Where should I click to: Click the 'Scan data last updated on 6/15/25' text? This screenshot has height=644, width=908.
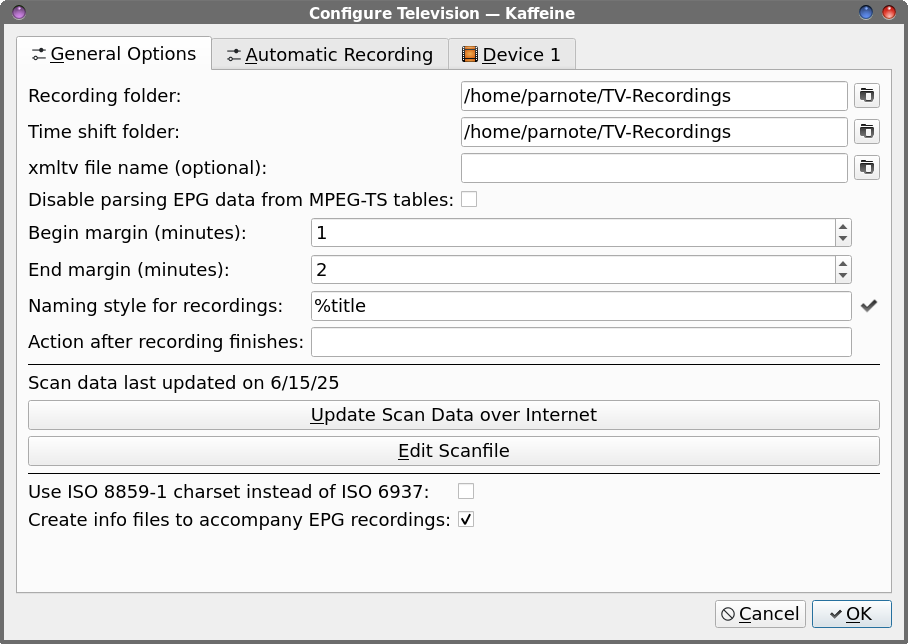click(184, 383)
